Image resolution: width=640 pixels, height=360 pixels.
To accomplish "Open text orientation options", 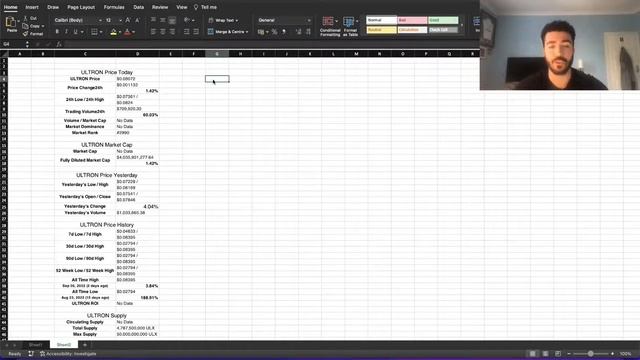I will coord(188,20).
